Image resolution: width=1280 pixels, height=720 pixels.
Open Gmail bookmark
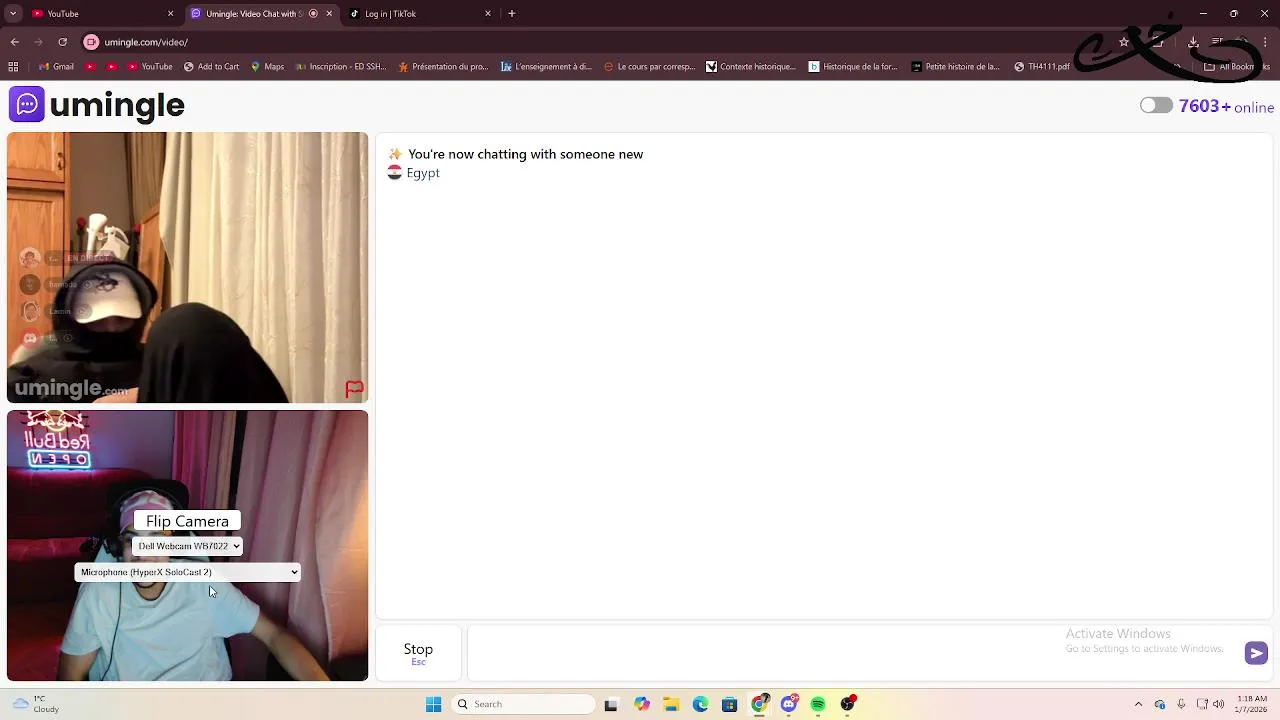click(56, 67)
